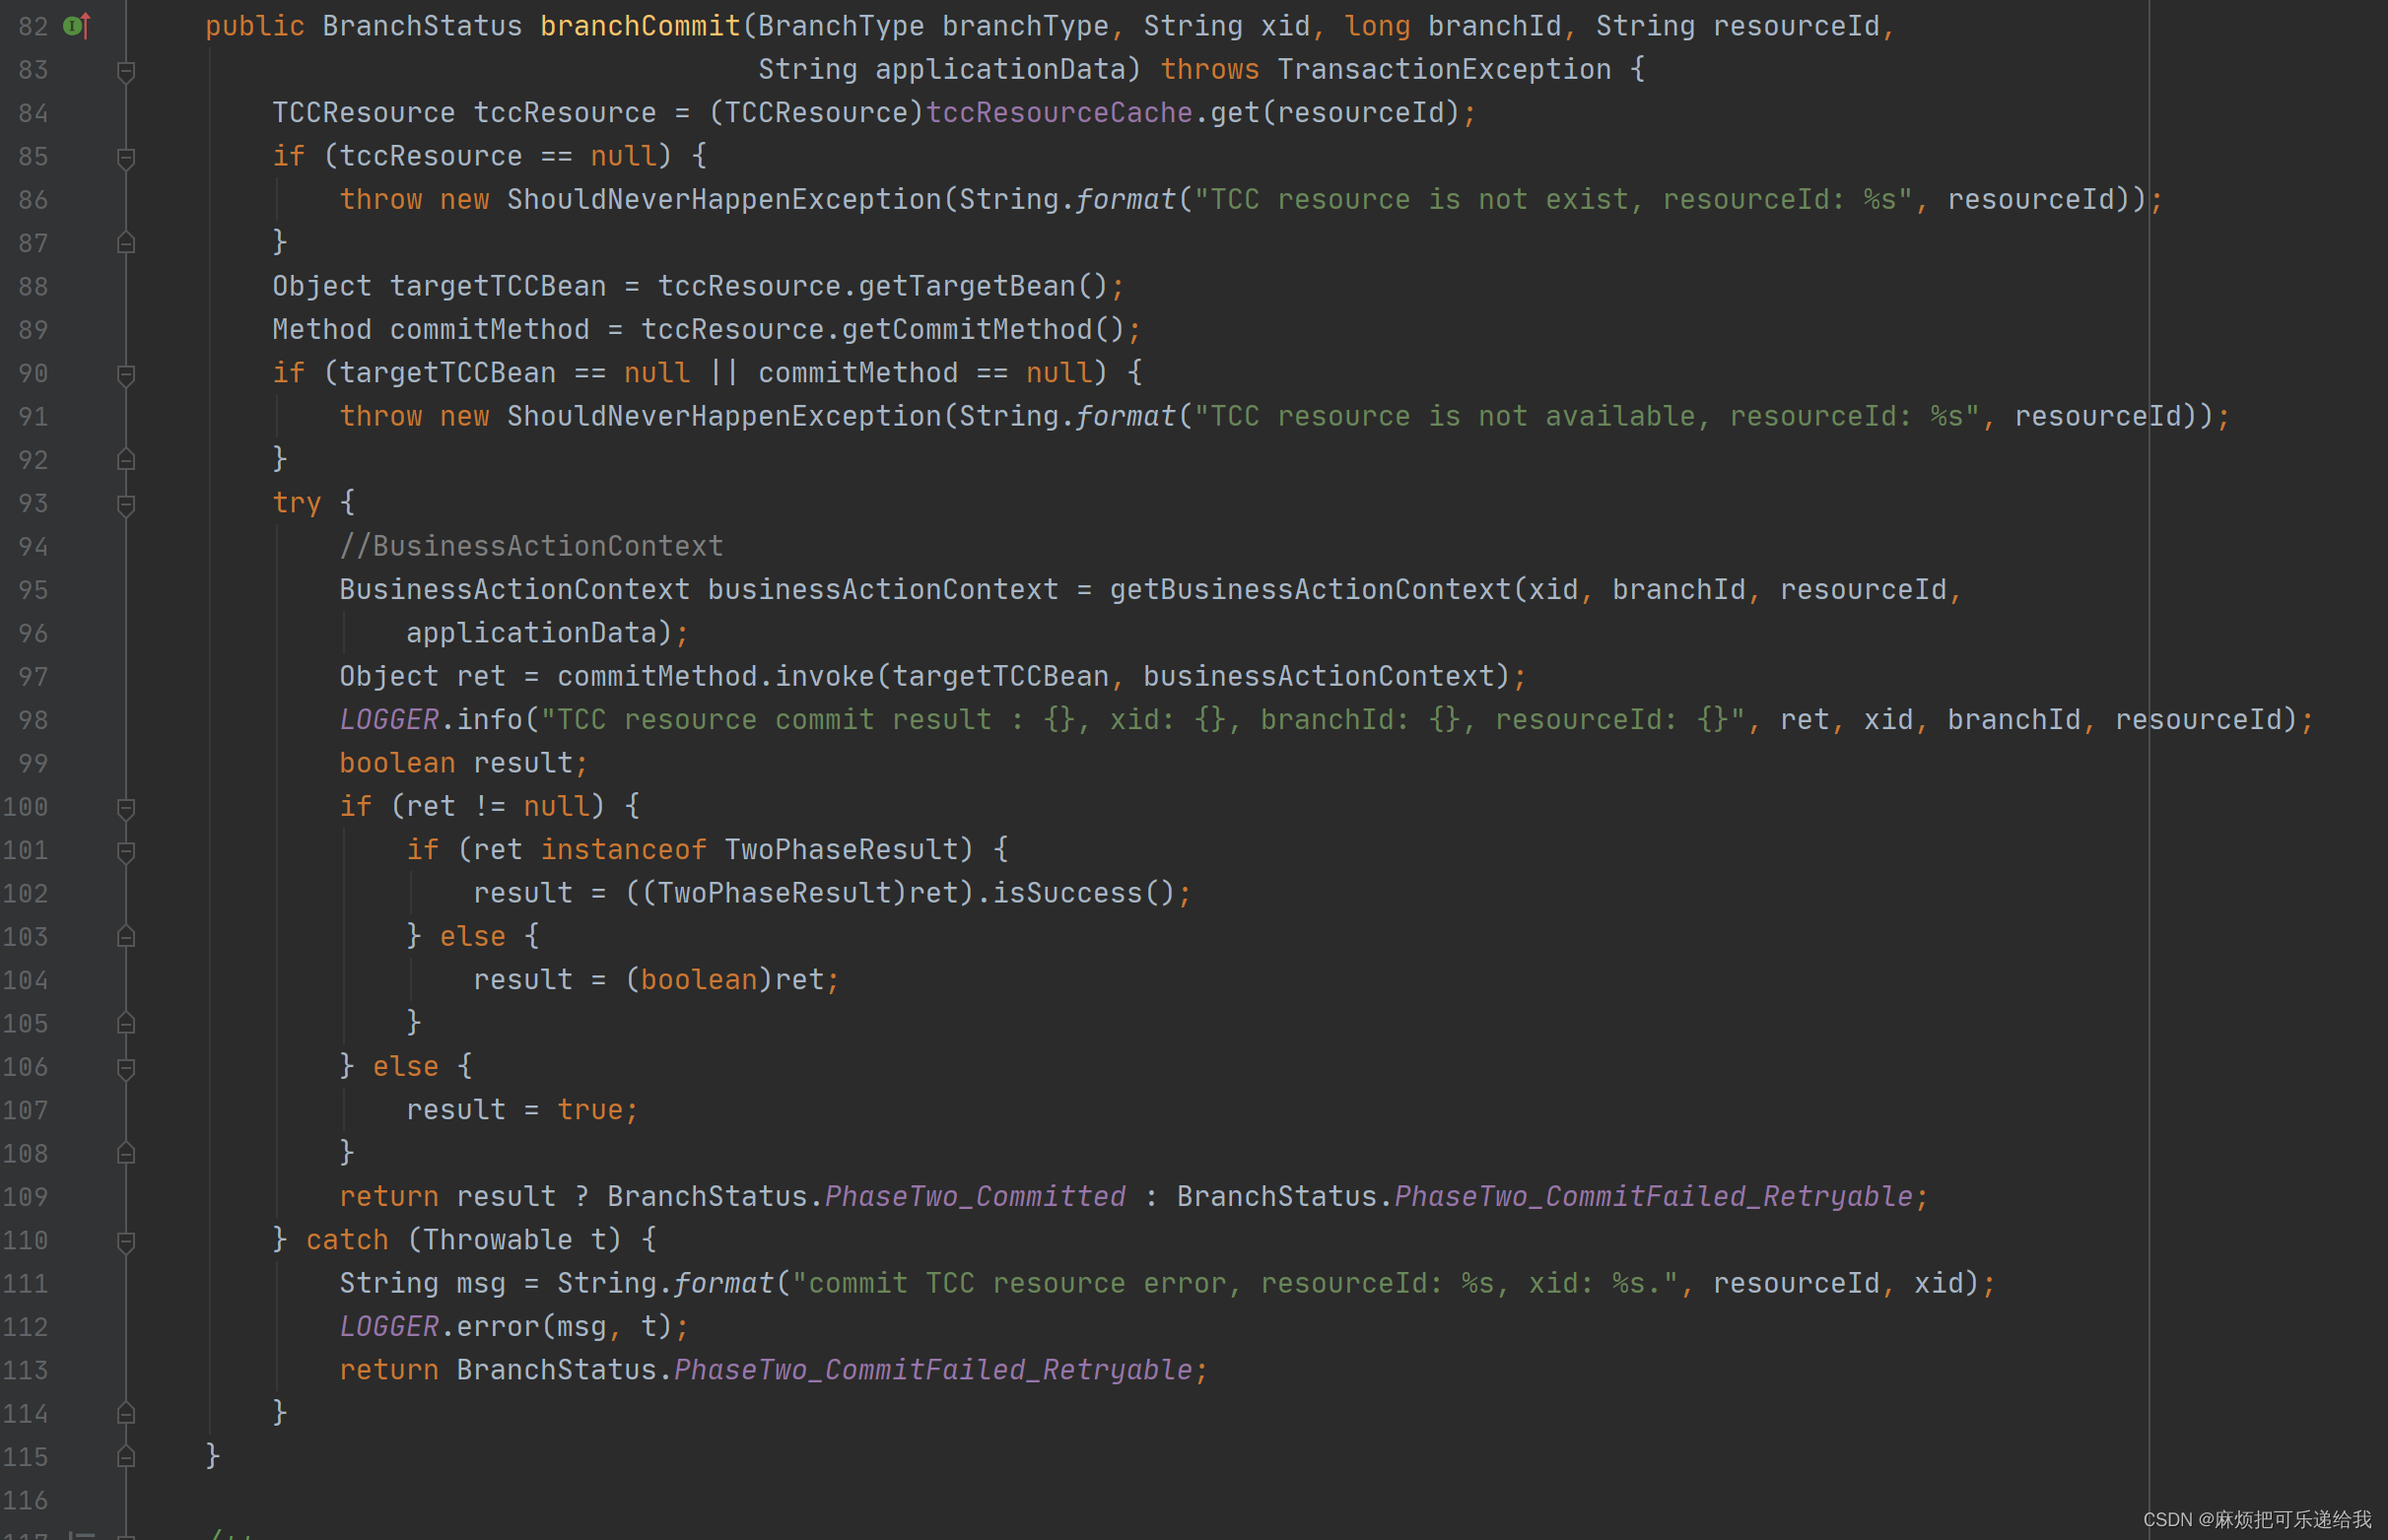The height and width of the screenshot is (1540, 2388).
Task: Click line number 109 in the gutter
Action: pos(25,1197)
